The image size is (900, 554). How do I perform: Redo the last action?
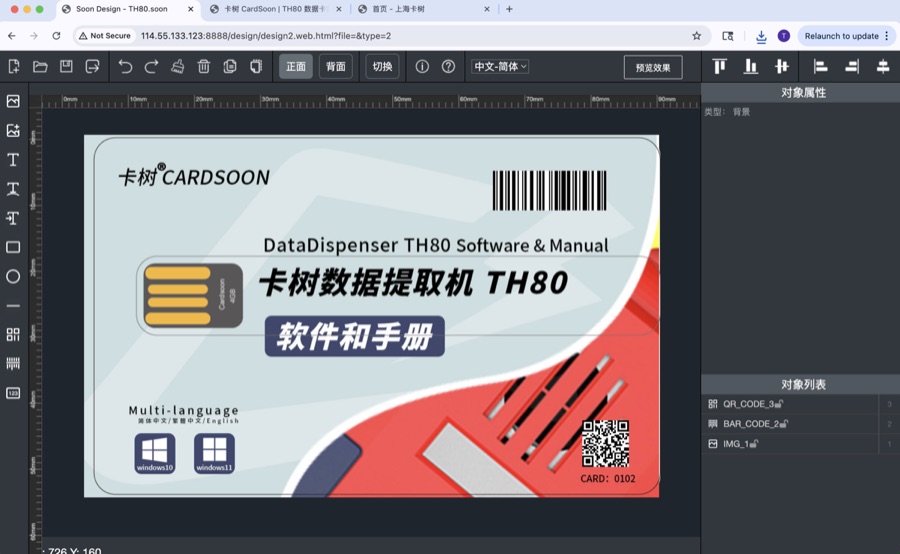pos(151,67)
